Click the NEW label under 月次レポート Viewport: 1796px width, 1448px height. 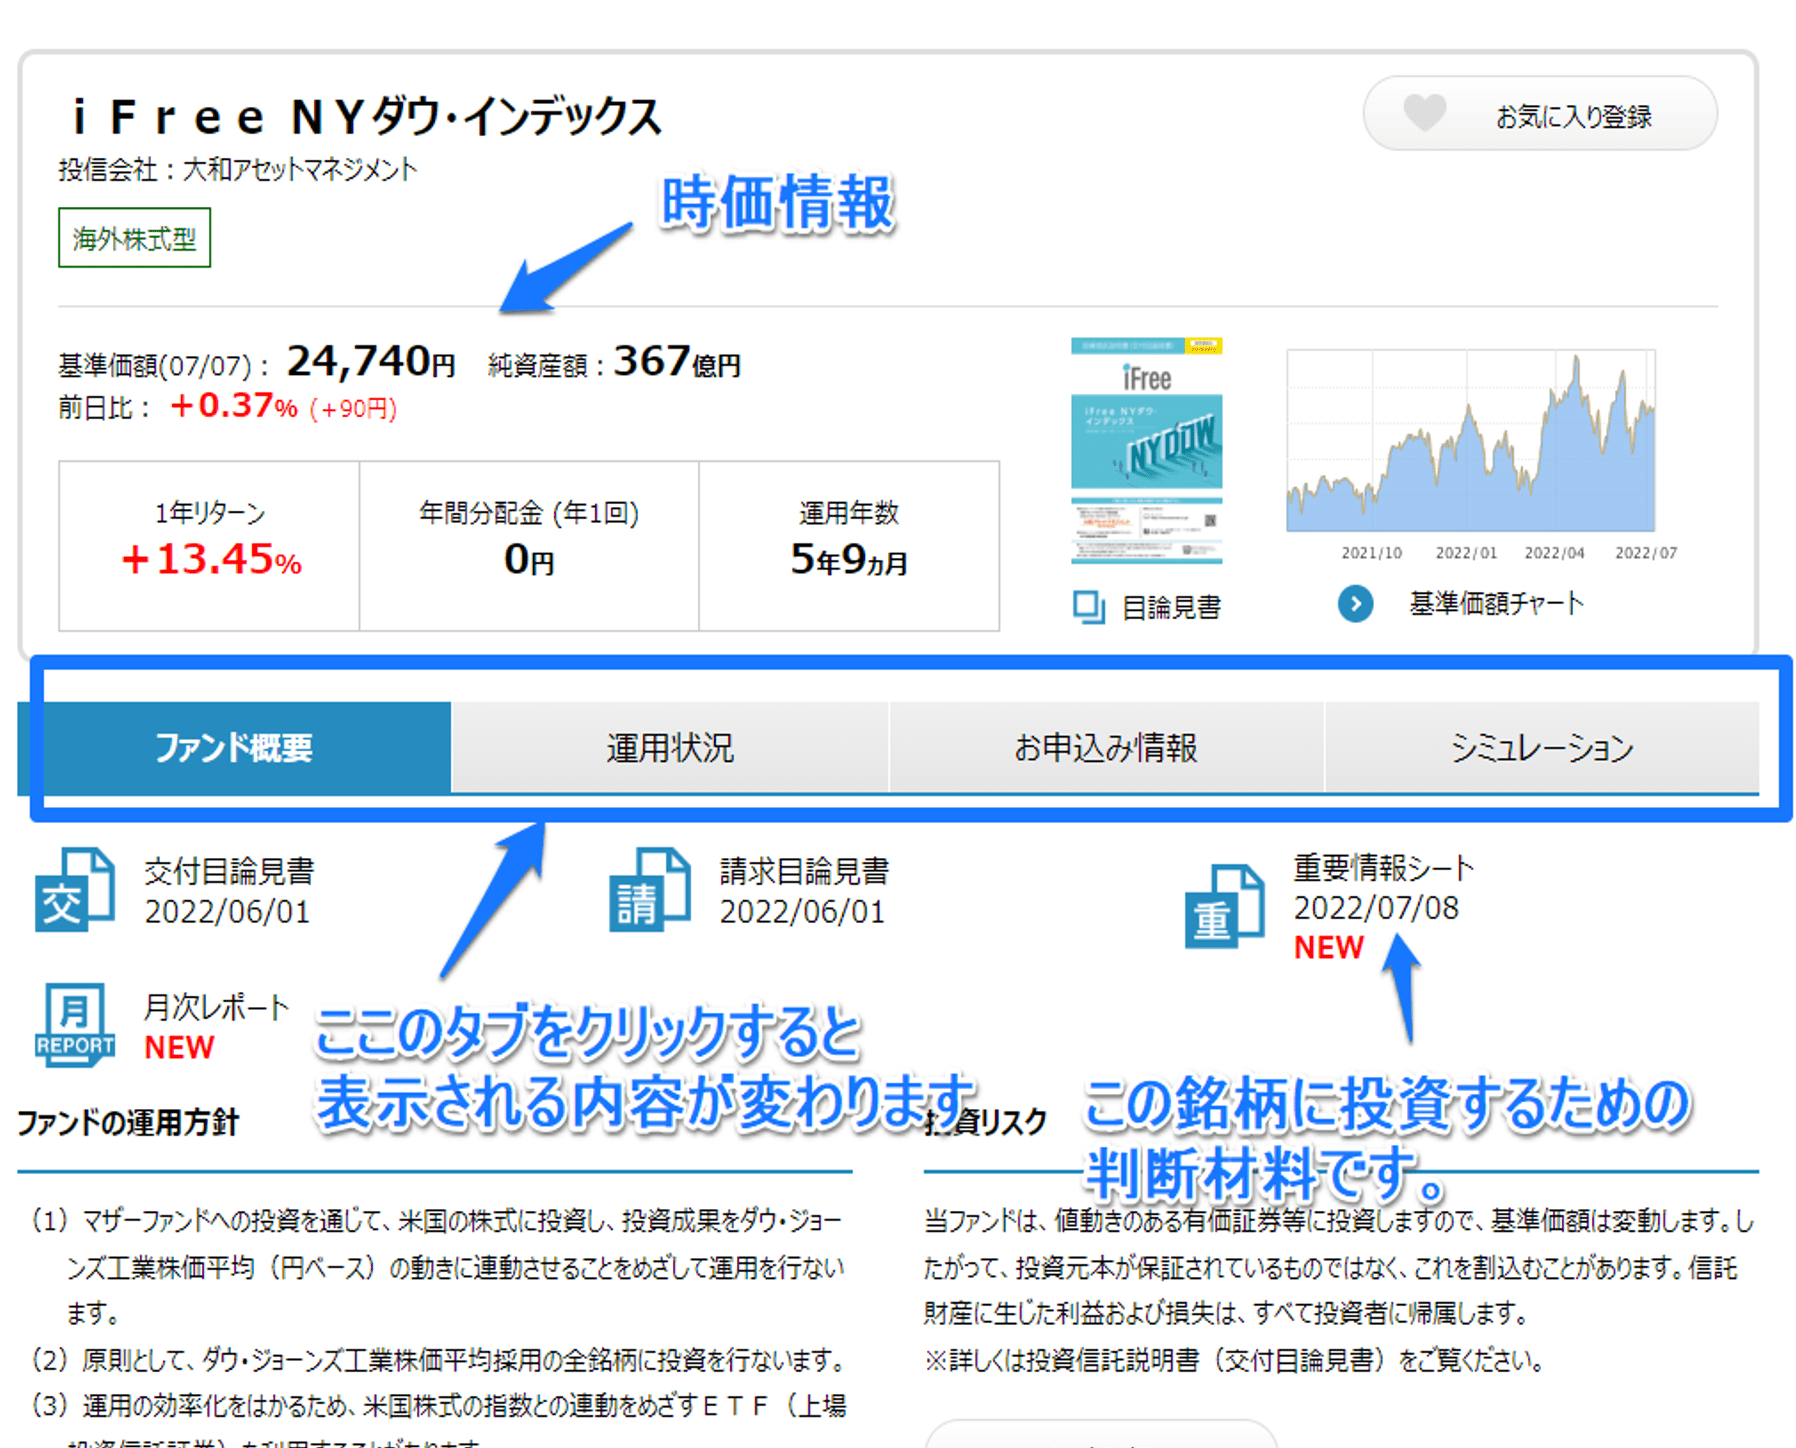pos(179,1047)
